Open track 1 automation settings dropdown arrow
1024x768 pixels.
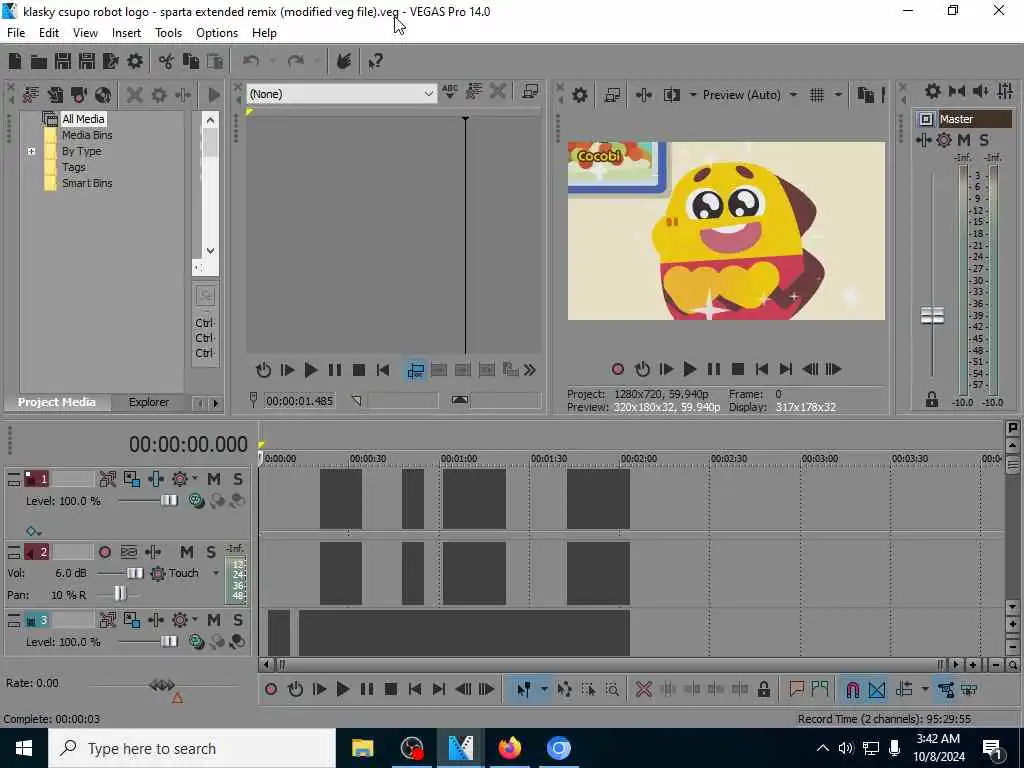[x=195, y=479]
